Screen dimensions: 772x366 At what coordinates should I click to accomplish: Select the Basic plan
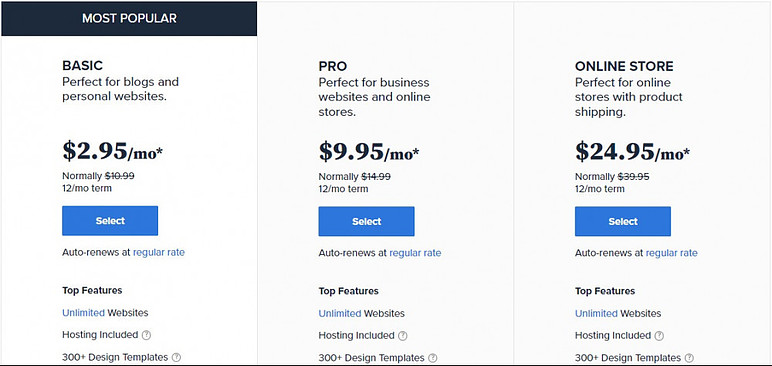pos(110,221)
